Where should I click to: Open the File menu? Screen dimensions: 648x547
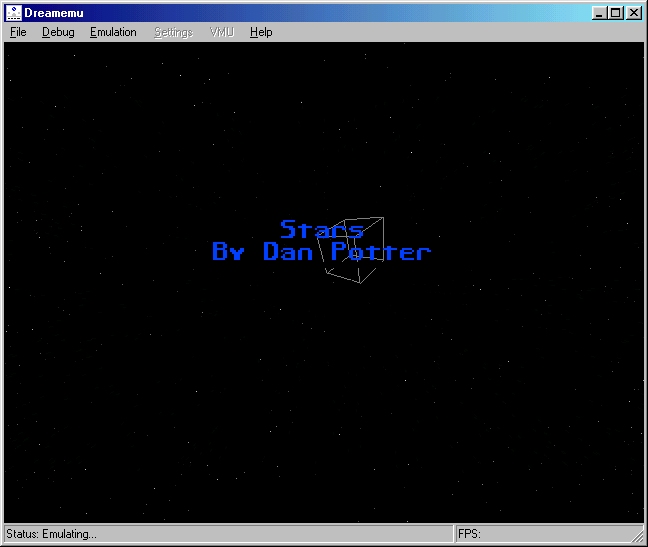tap(18, 32)
